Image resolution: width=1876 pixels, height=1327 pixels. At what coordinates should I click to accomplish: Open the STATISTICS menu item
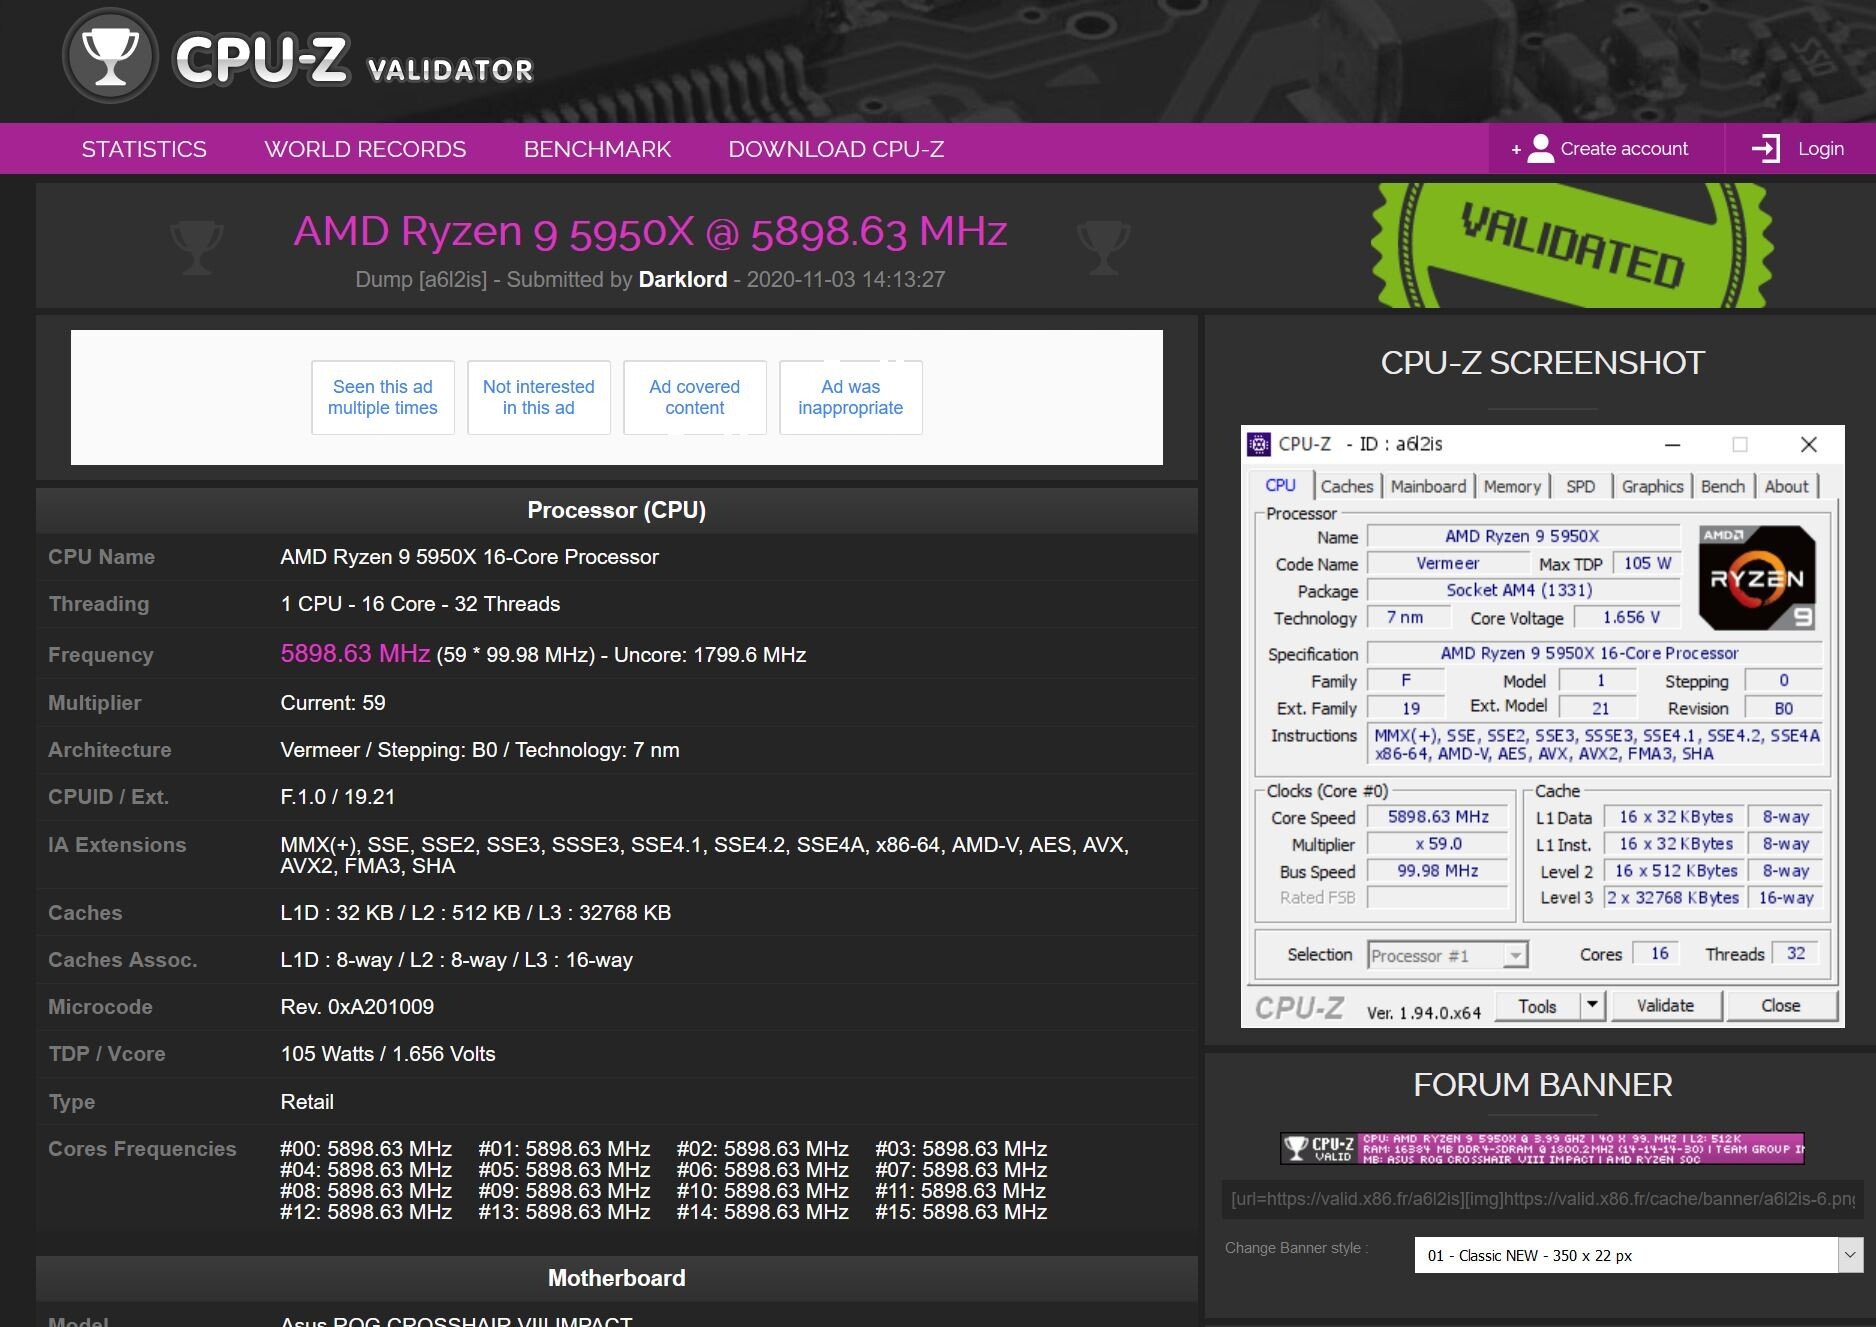point(144,148)
